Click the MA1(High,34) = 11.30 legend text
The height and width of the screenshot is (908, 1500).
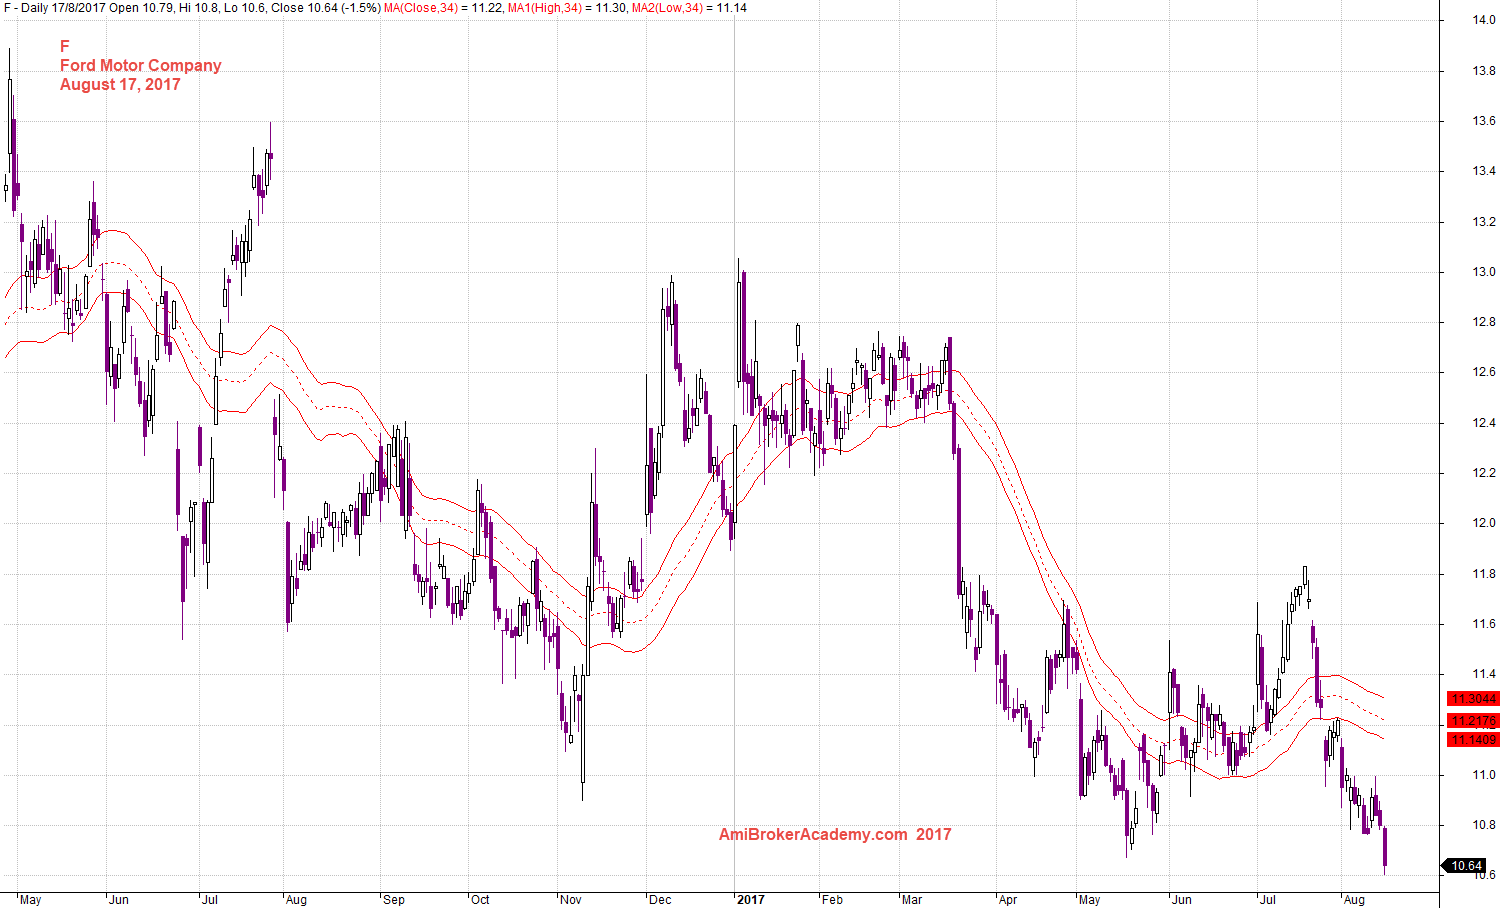(x=567, y=8)
